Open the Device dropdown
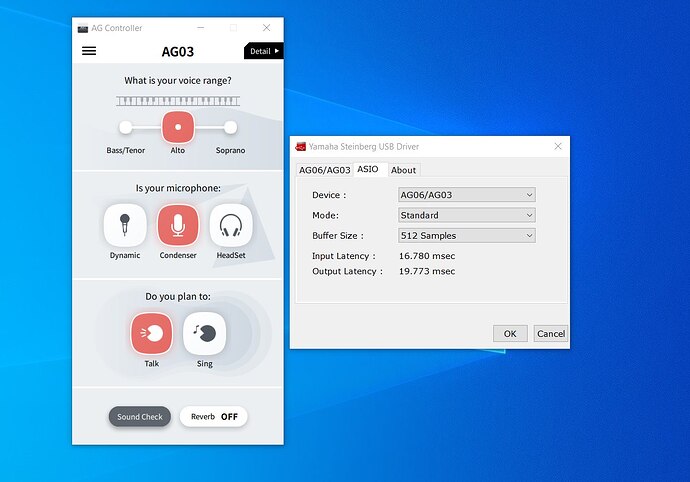 pyautogui.click(x=467, y=195)
